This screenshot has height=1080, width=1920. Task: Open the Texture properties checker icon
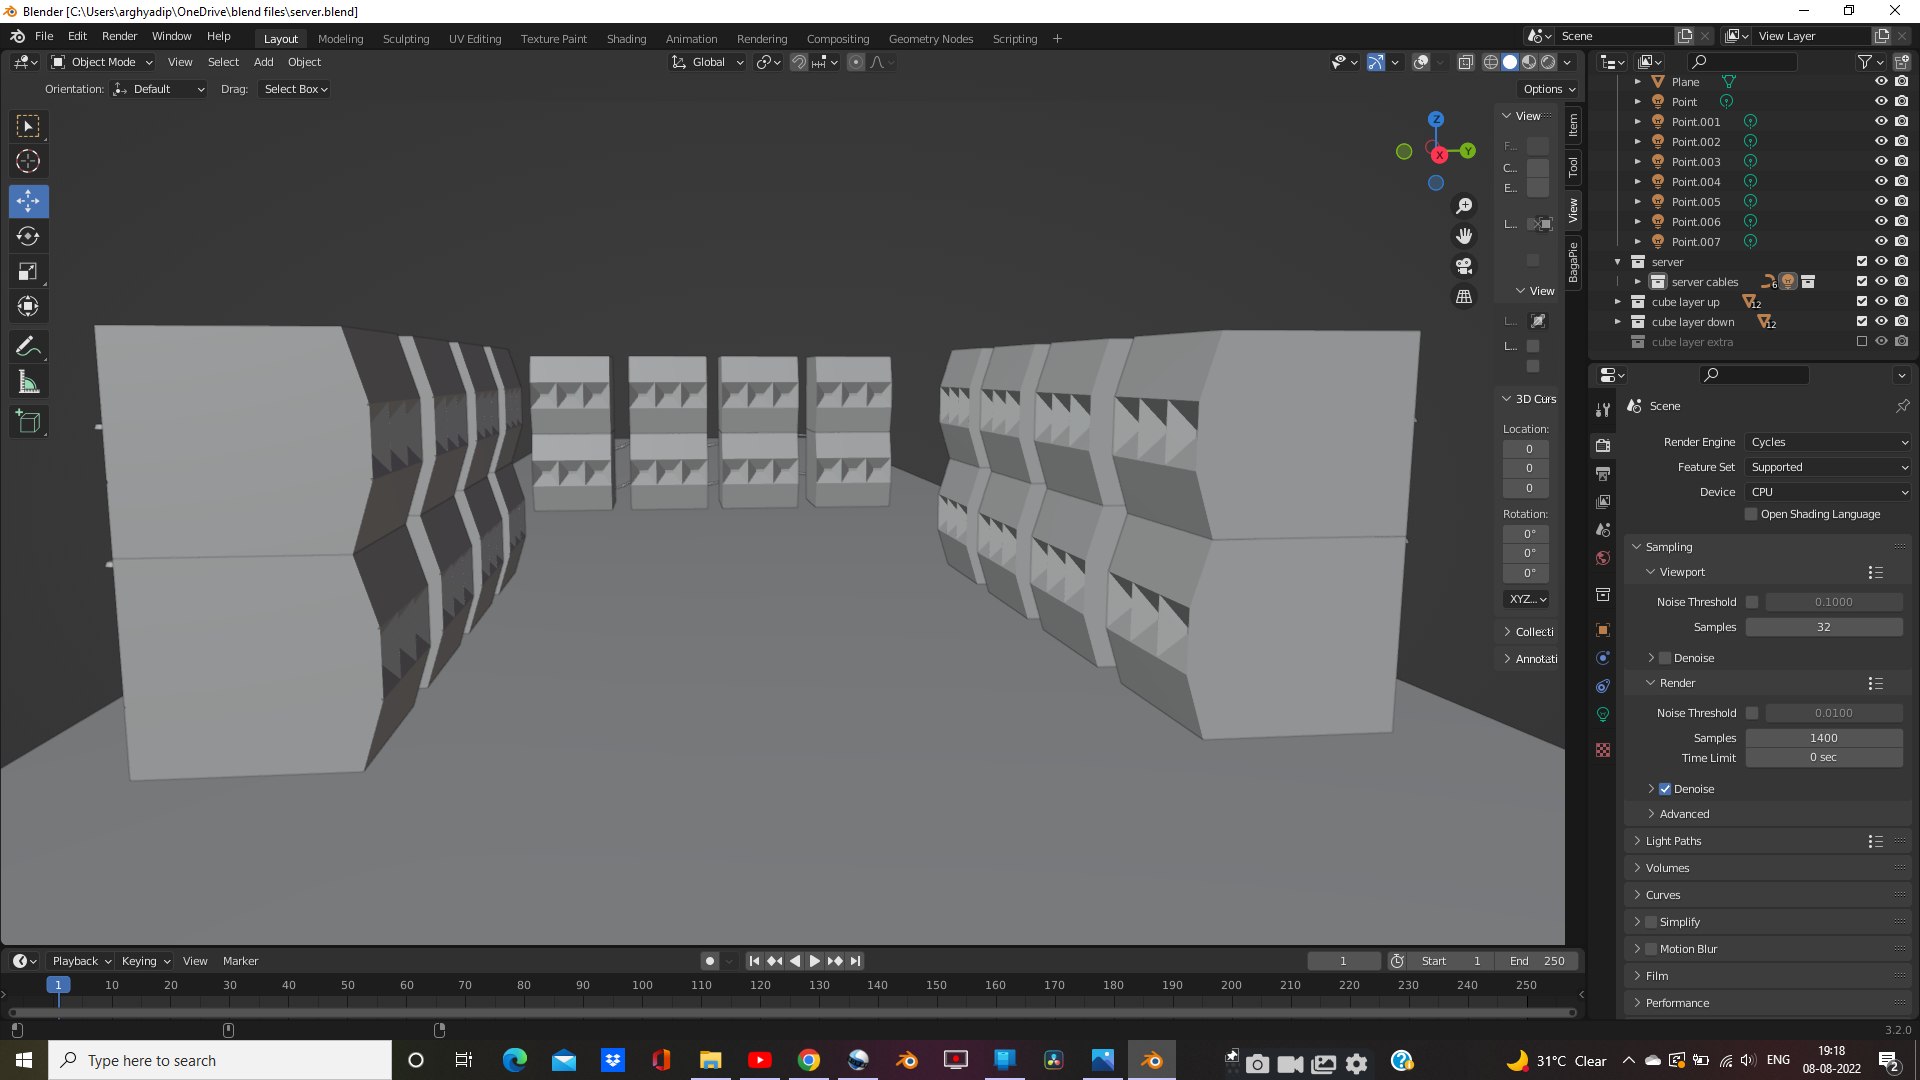point(1603,750)
